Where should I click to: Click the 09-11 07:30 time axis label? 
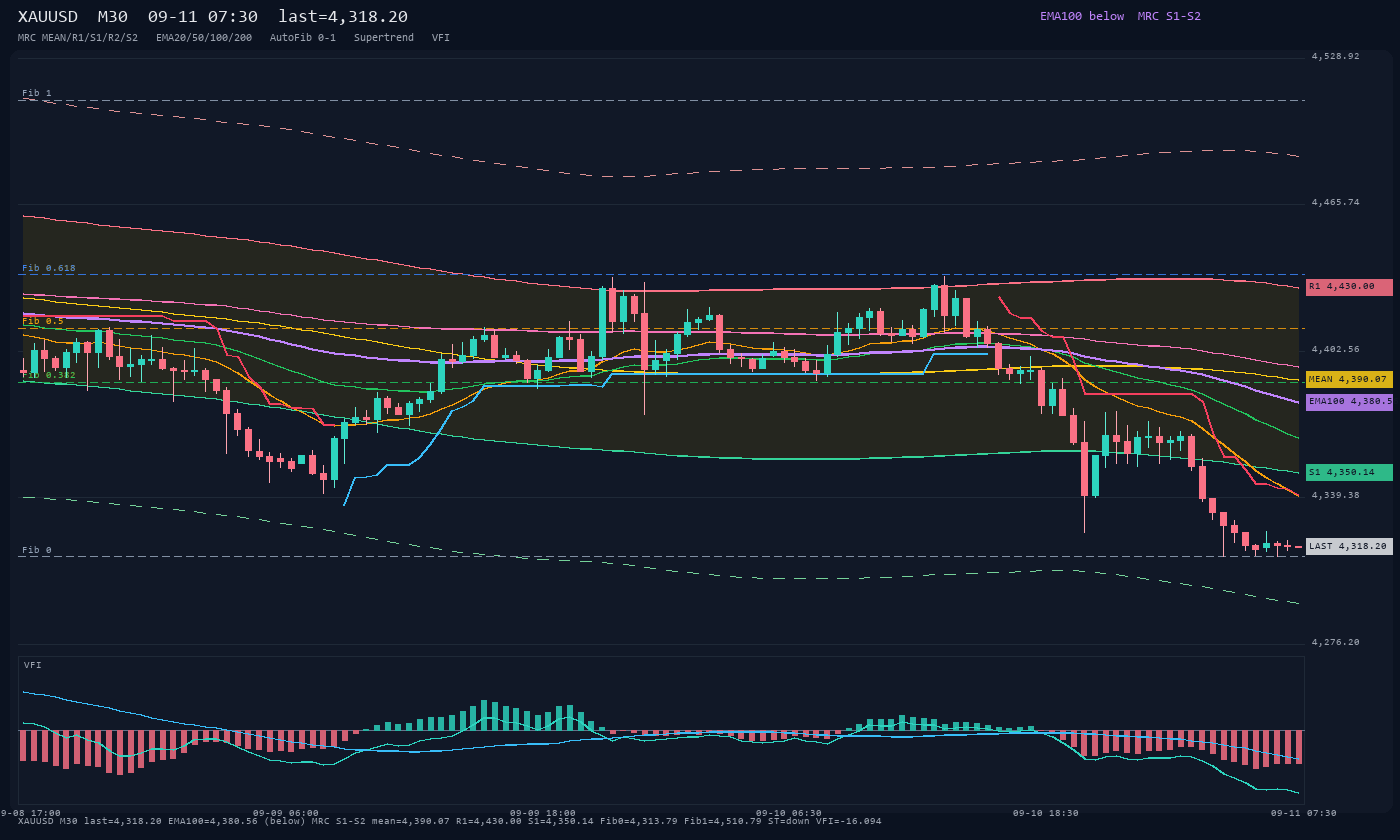(x=1304, y=813)
